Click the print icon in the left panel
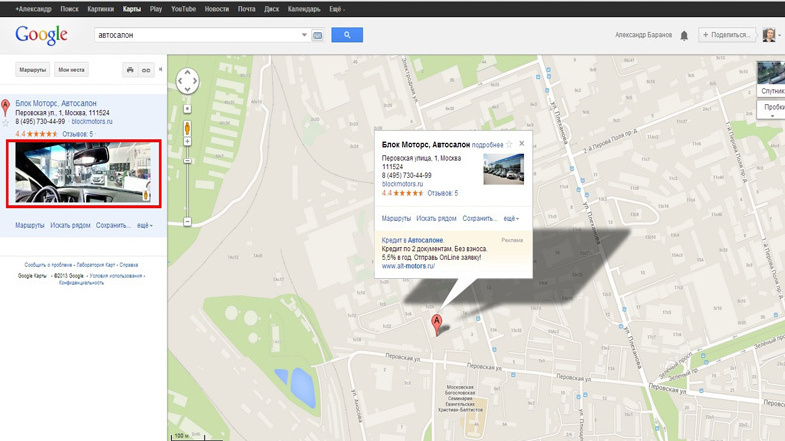Viewport: 785px width, 441px height. [130, 70]
